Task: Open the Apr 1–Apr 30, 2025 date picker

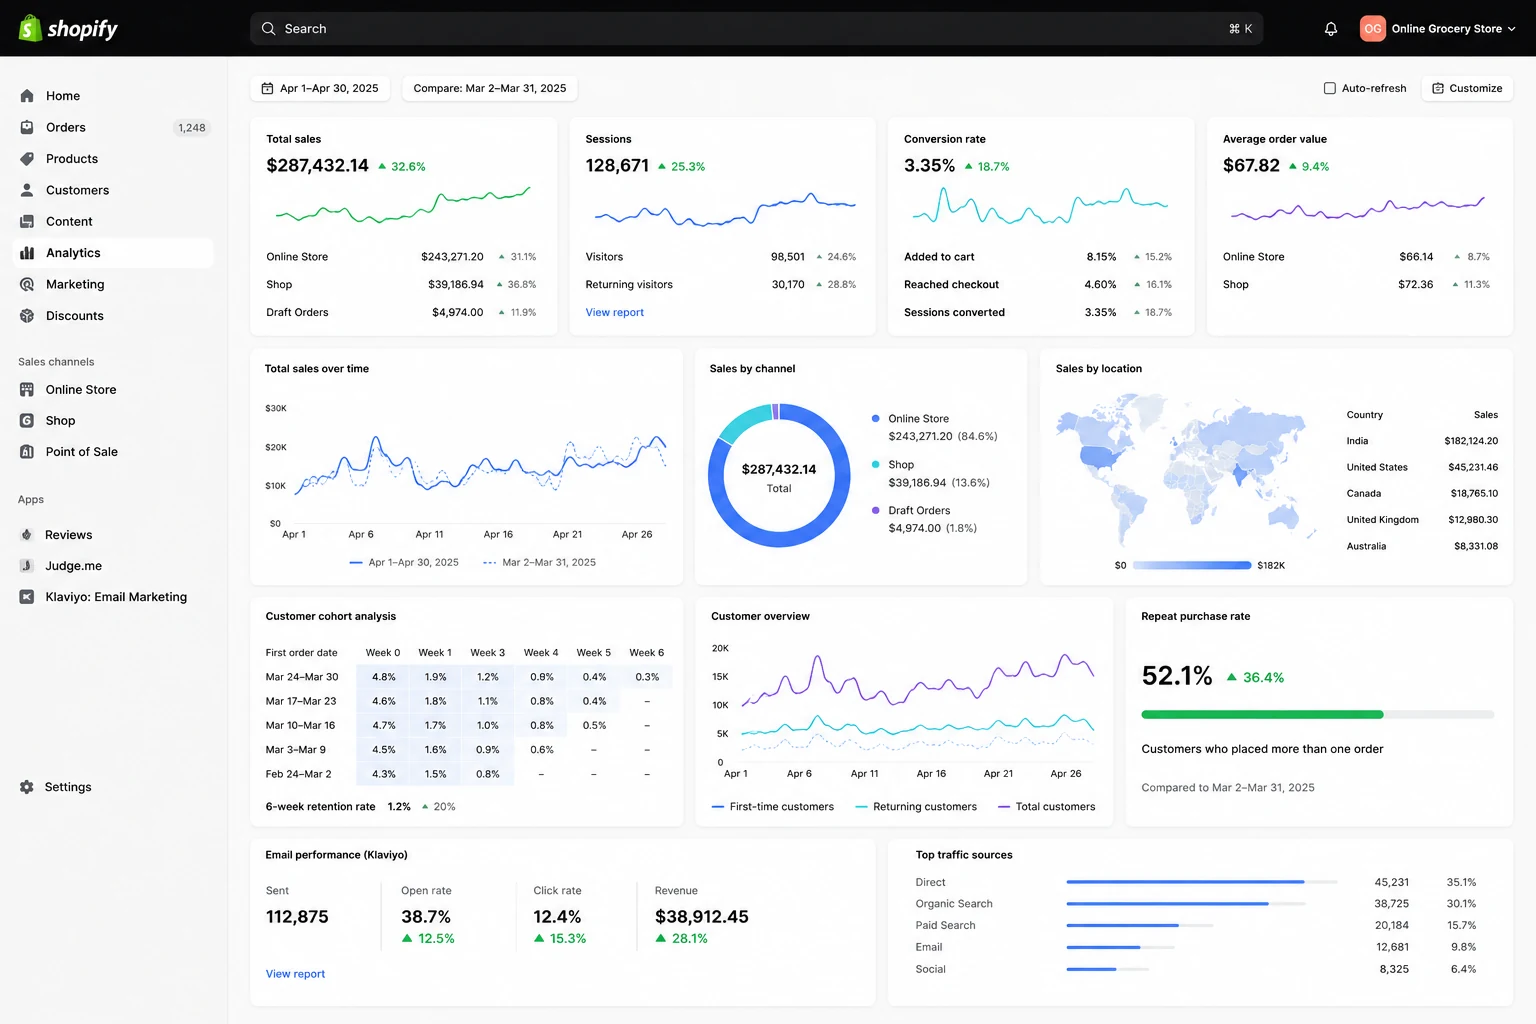Action: click(x=320, y=88)
